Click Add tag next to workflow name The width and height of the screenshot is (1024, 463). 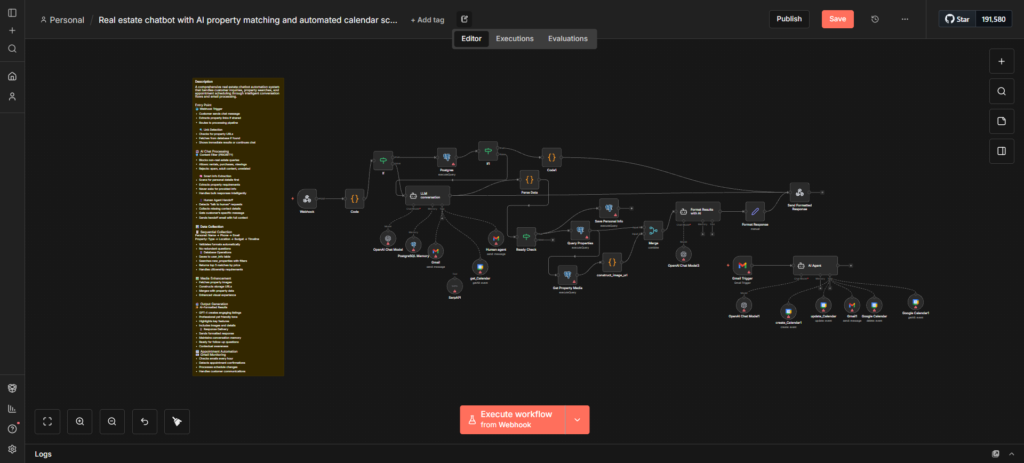tap(428, 20)
